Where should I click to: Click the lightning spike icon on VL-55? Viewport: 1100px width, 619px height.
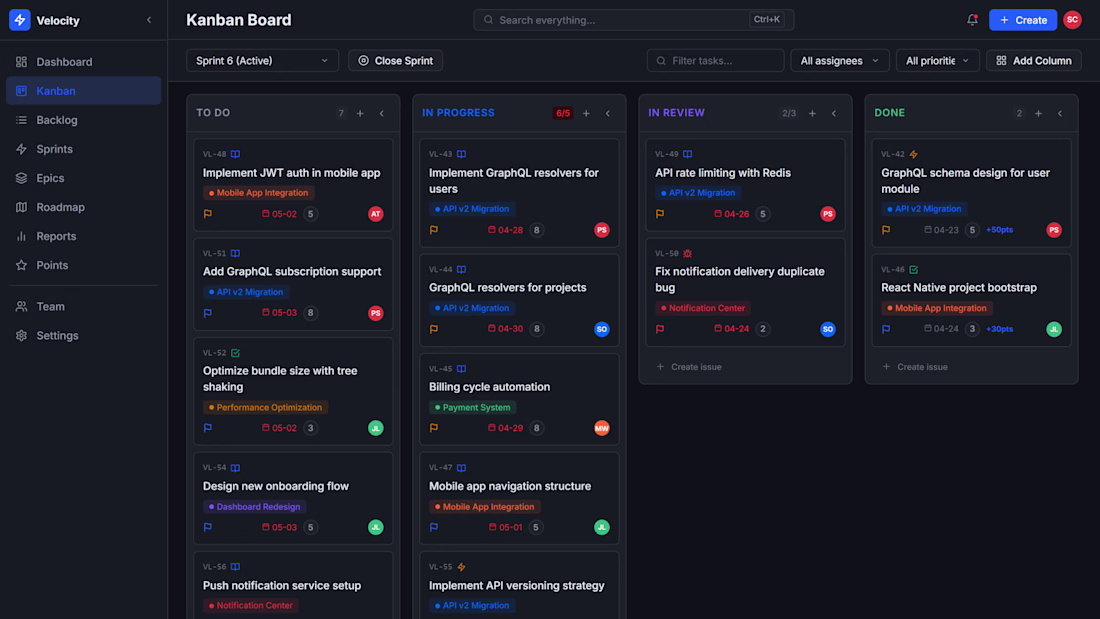pos(462,567)
